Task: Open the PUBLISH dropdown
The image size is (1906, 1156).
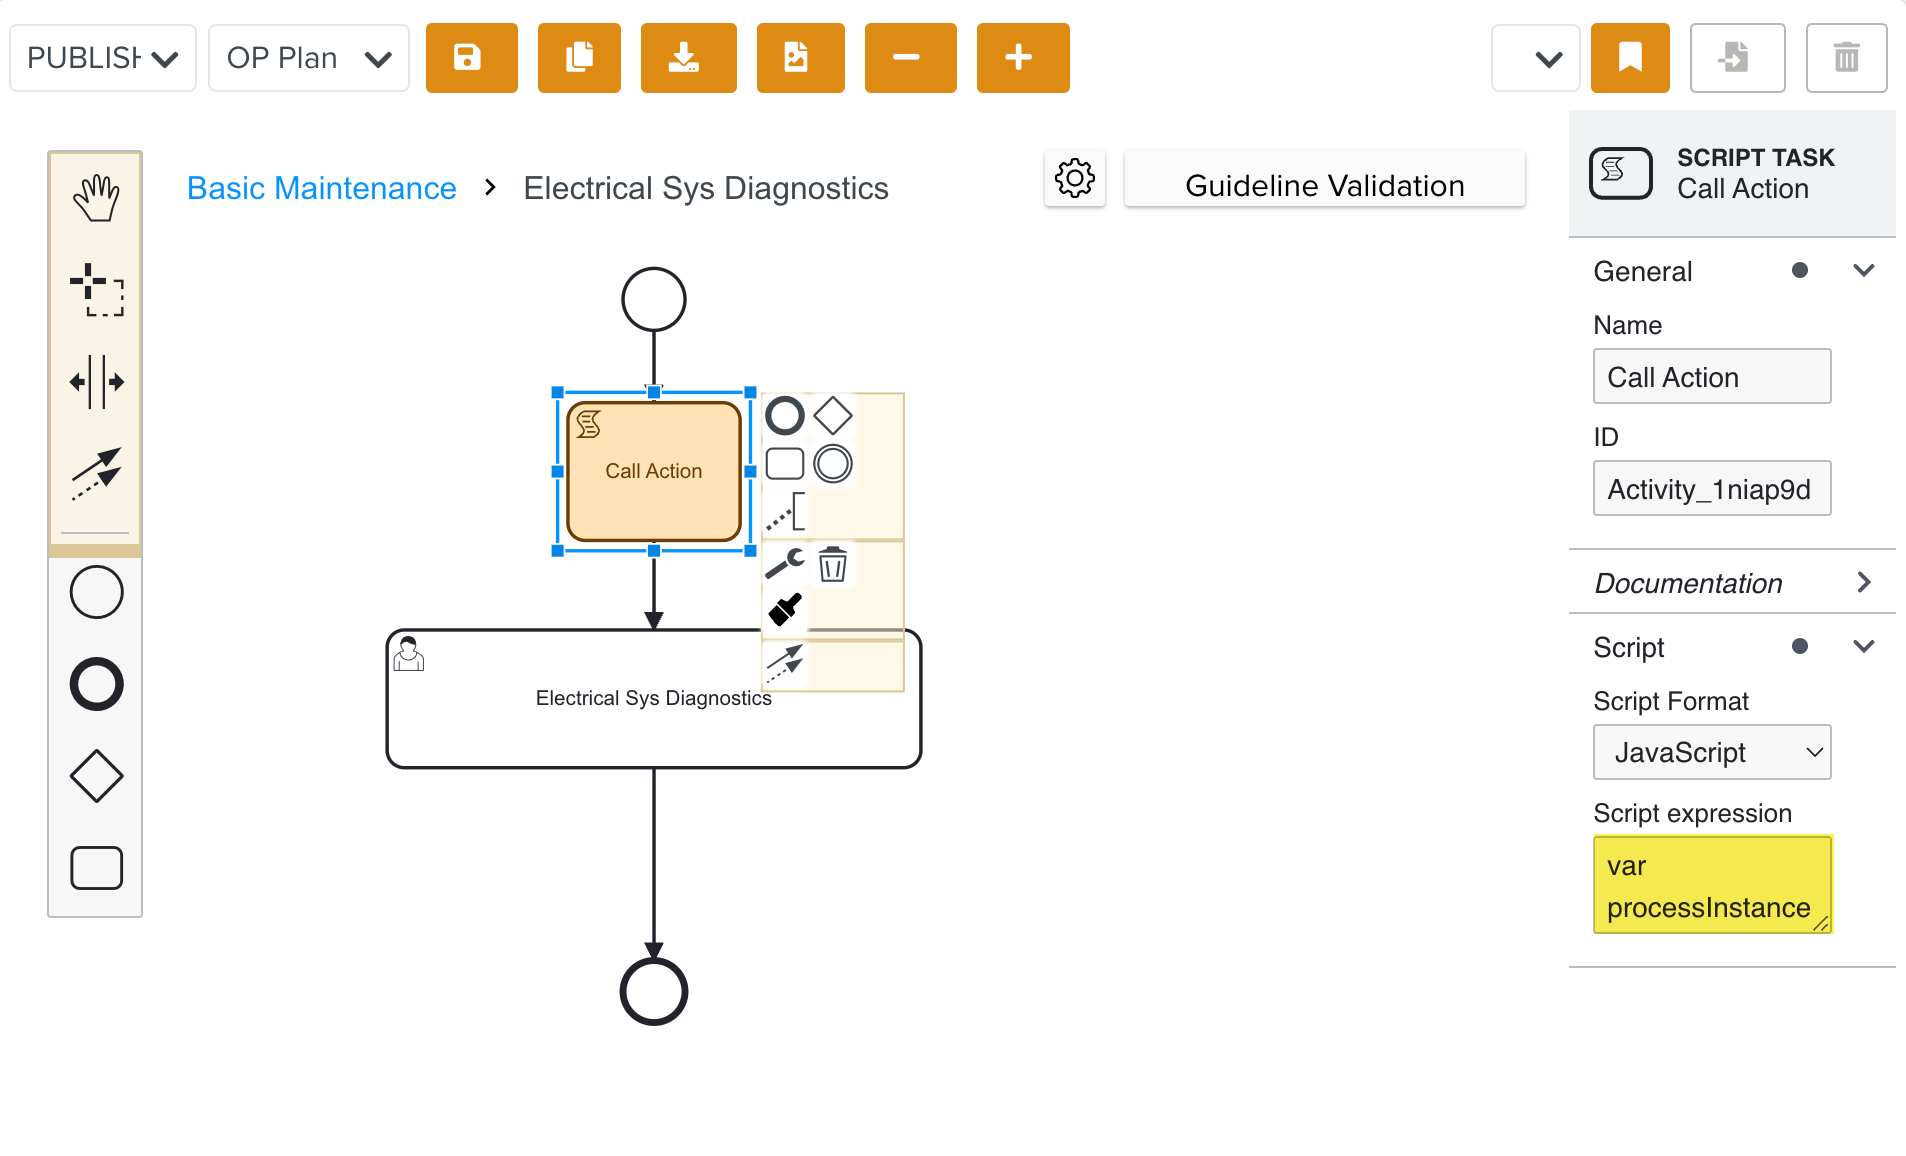Action: (x=103, y=58)
